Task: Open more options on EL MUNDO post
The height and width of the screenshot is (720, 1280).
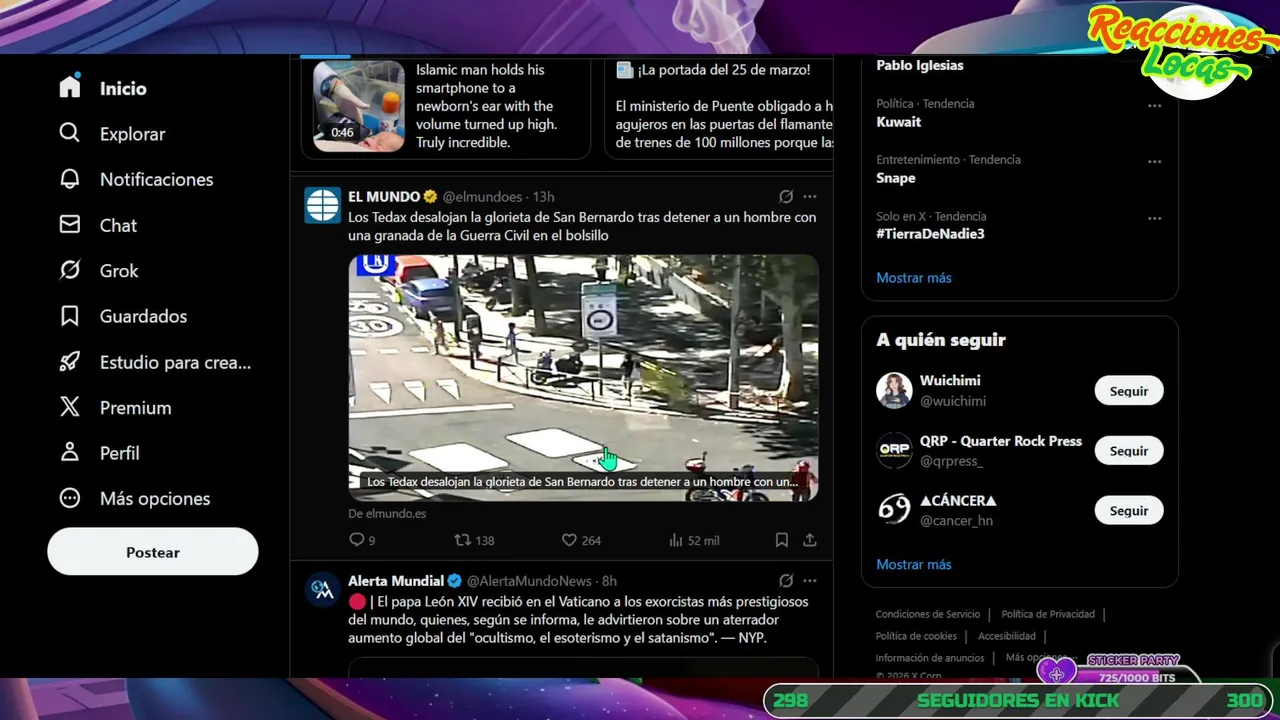Action: 810,197
